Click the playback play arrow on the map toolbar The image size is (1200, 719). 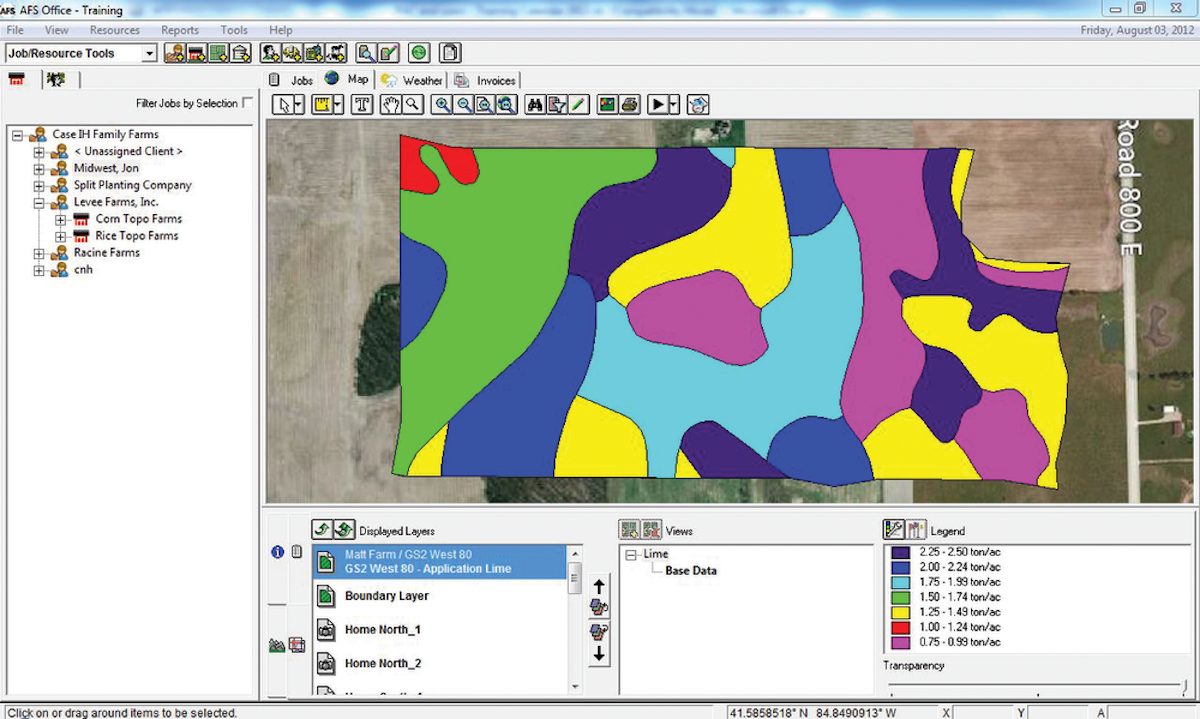point(658,104)
